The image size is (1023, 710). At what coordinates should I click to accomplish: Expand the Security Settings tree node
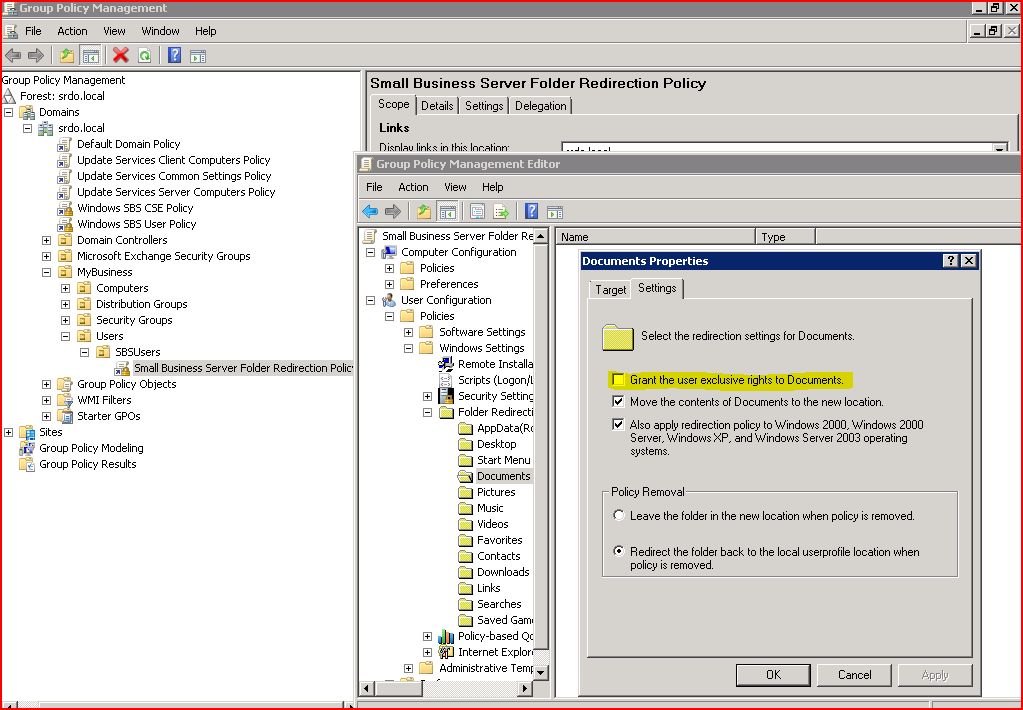click(x=427, y=395)
